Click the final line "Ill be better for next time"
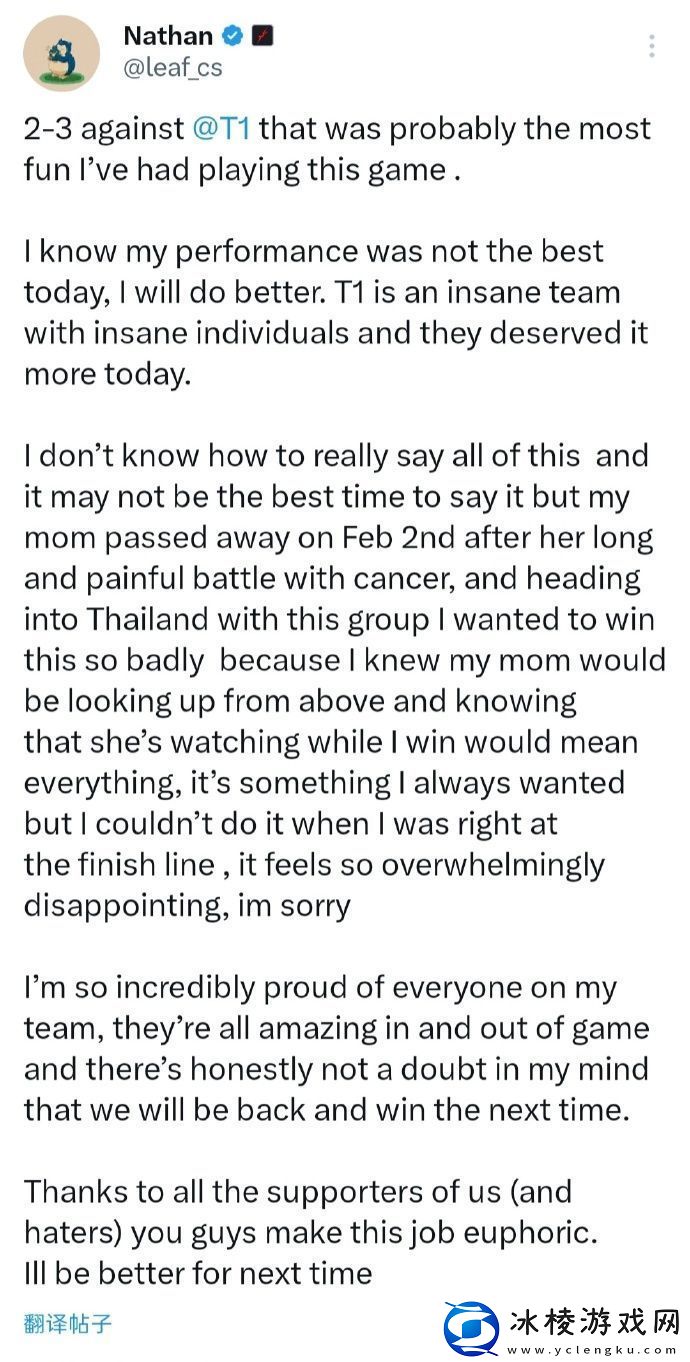This screenshot has height=1362, width=690. click(x=198, y=1273)
